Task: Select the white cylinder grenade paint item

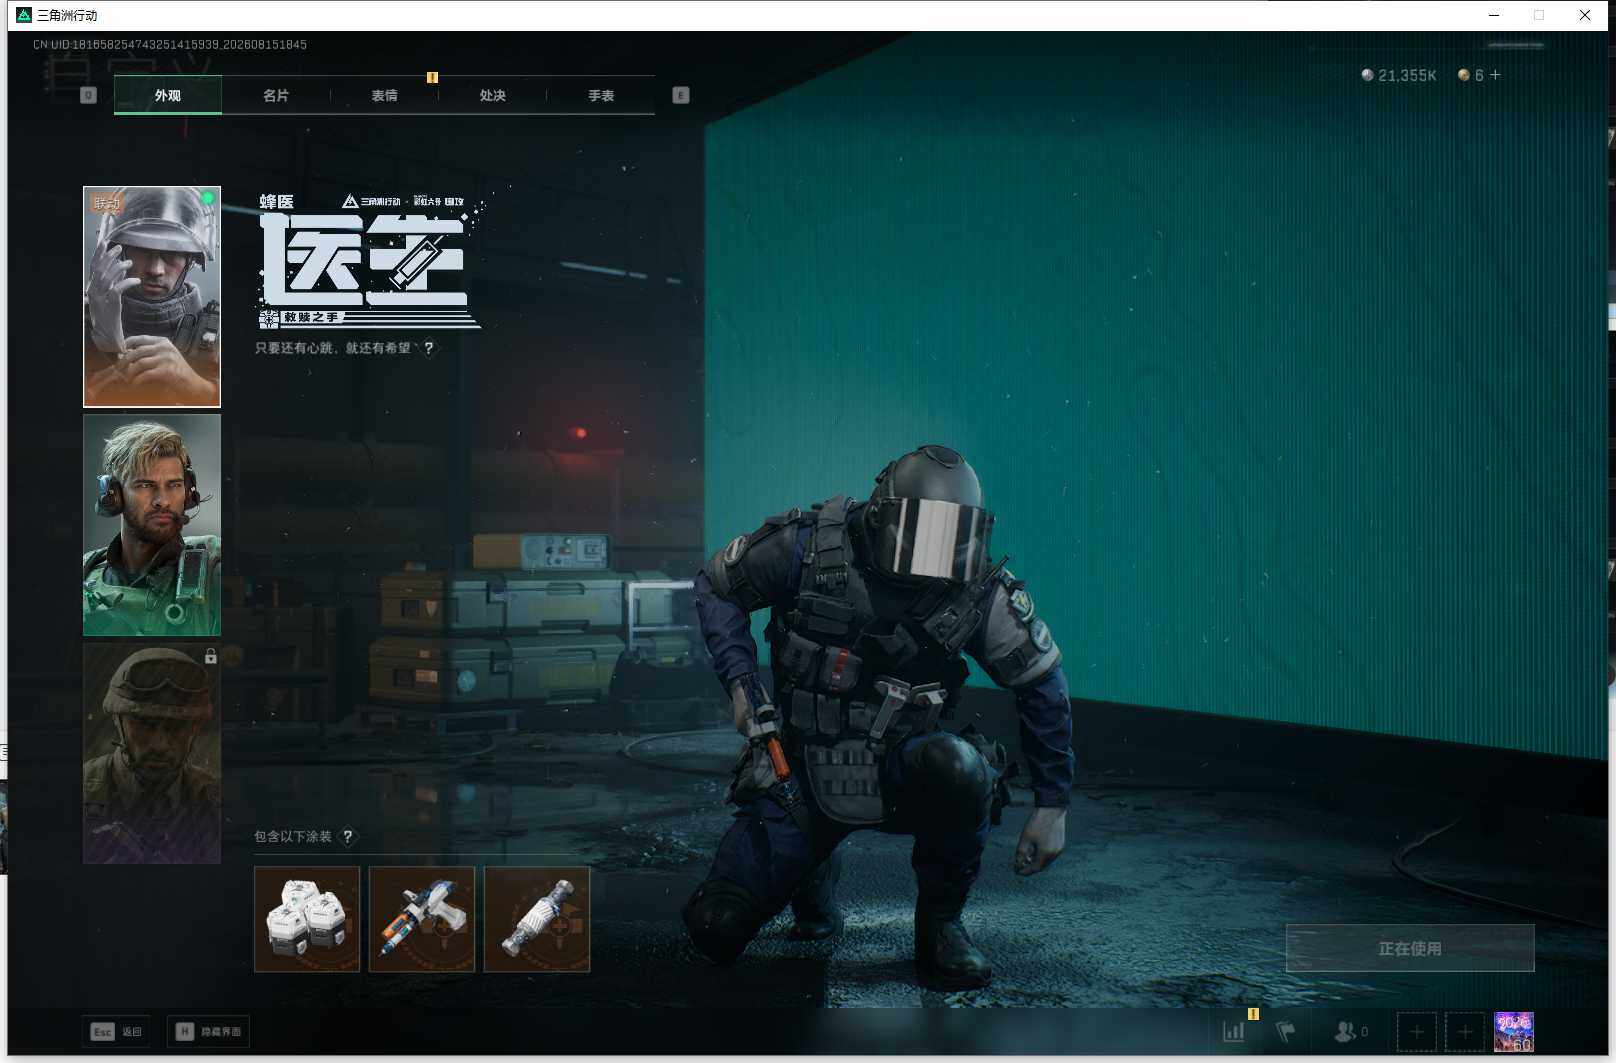Action: [x=537, y=919]
